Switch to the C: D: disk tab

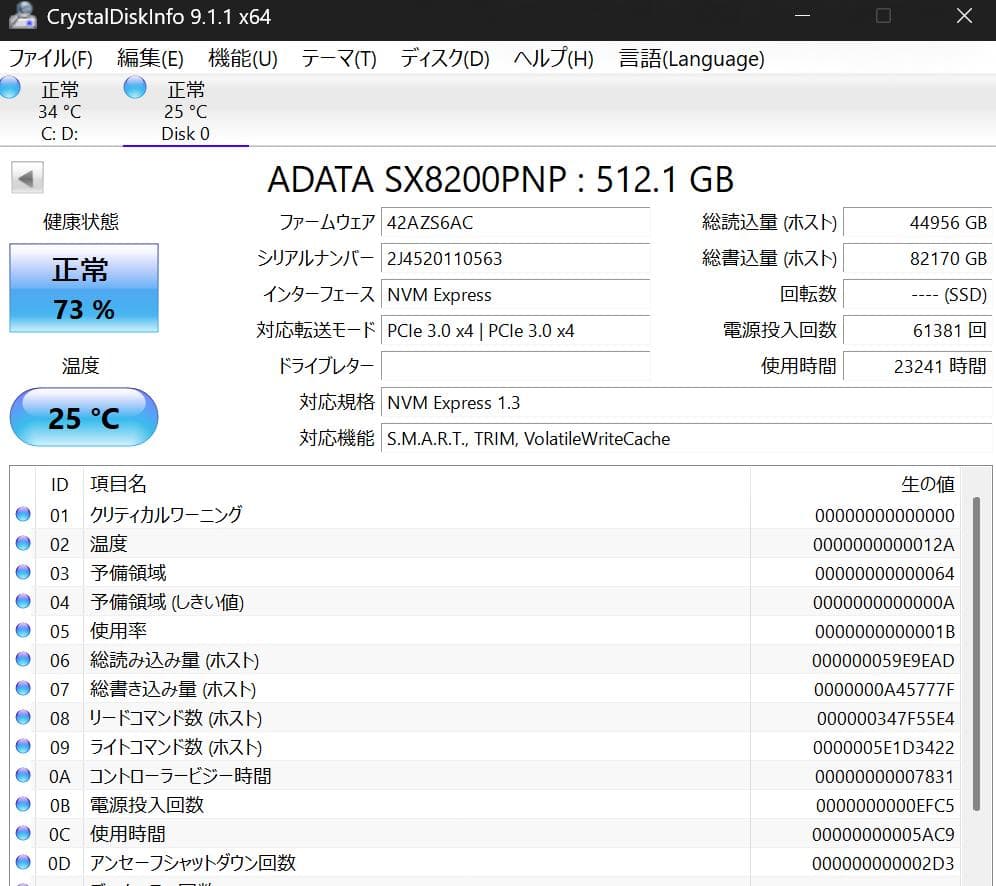point(60,111)
